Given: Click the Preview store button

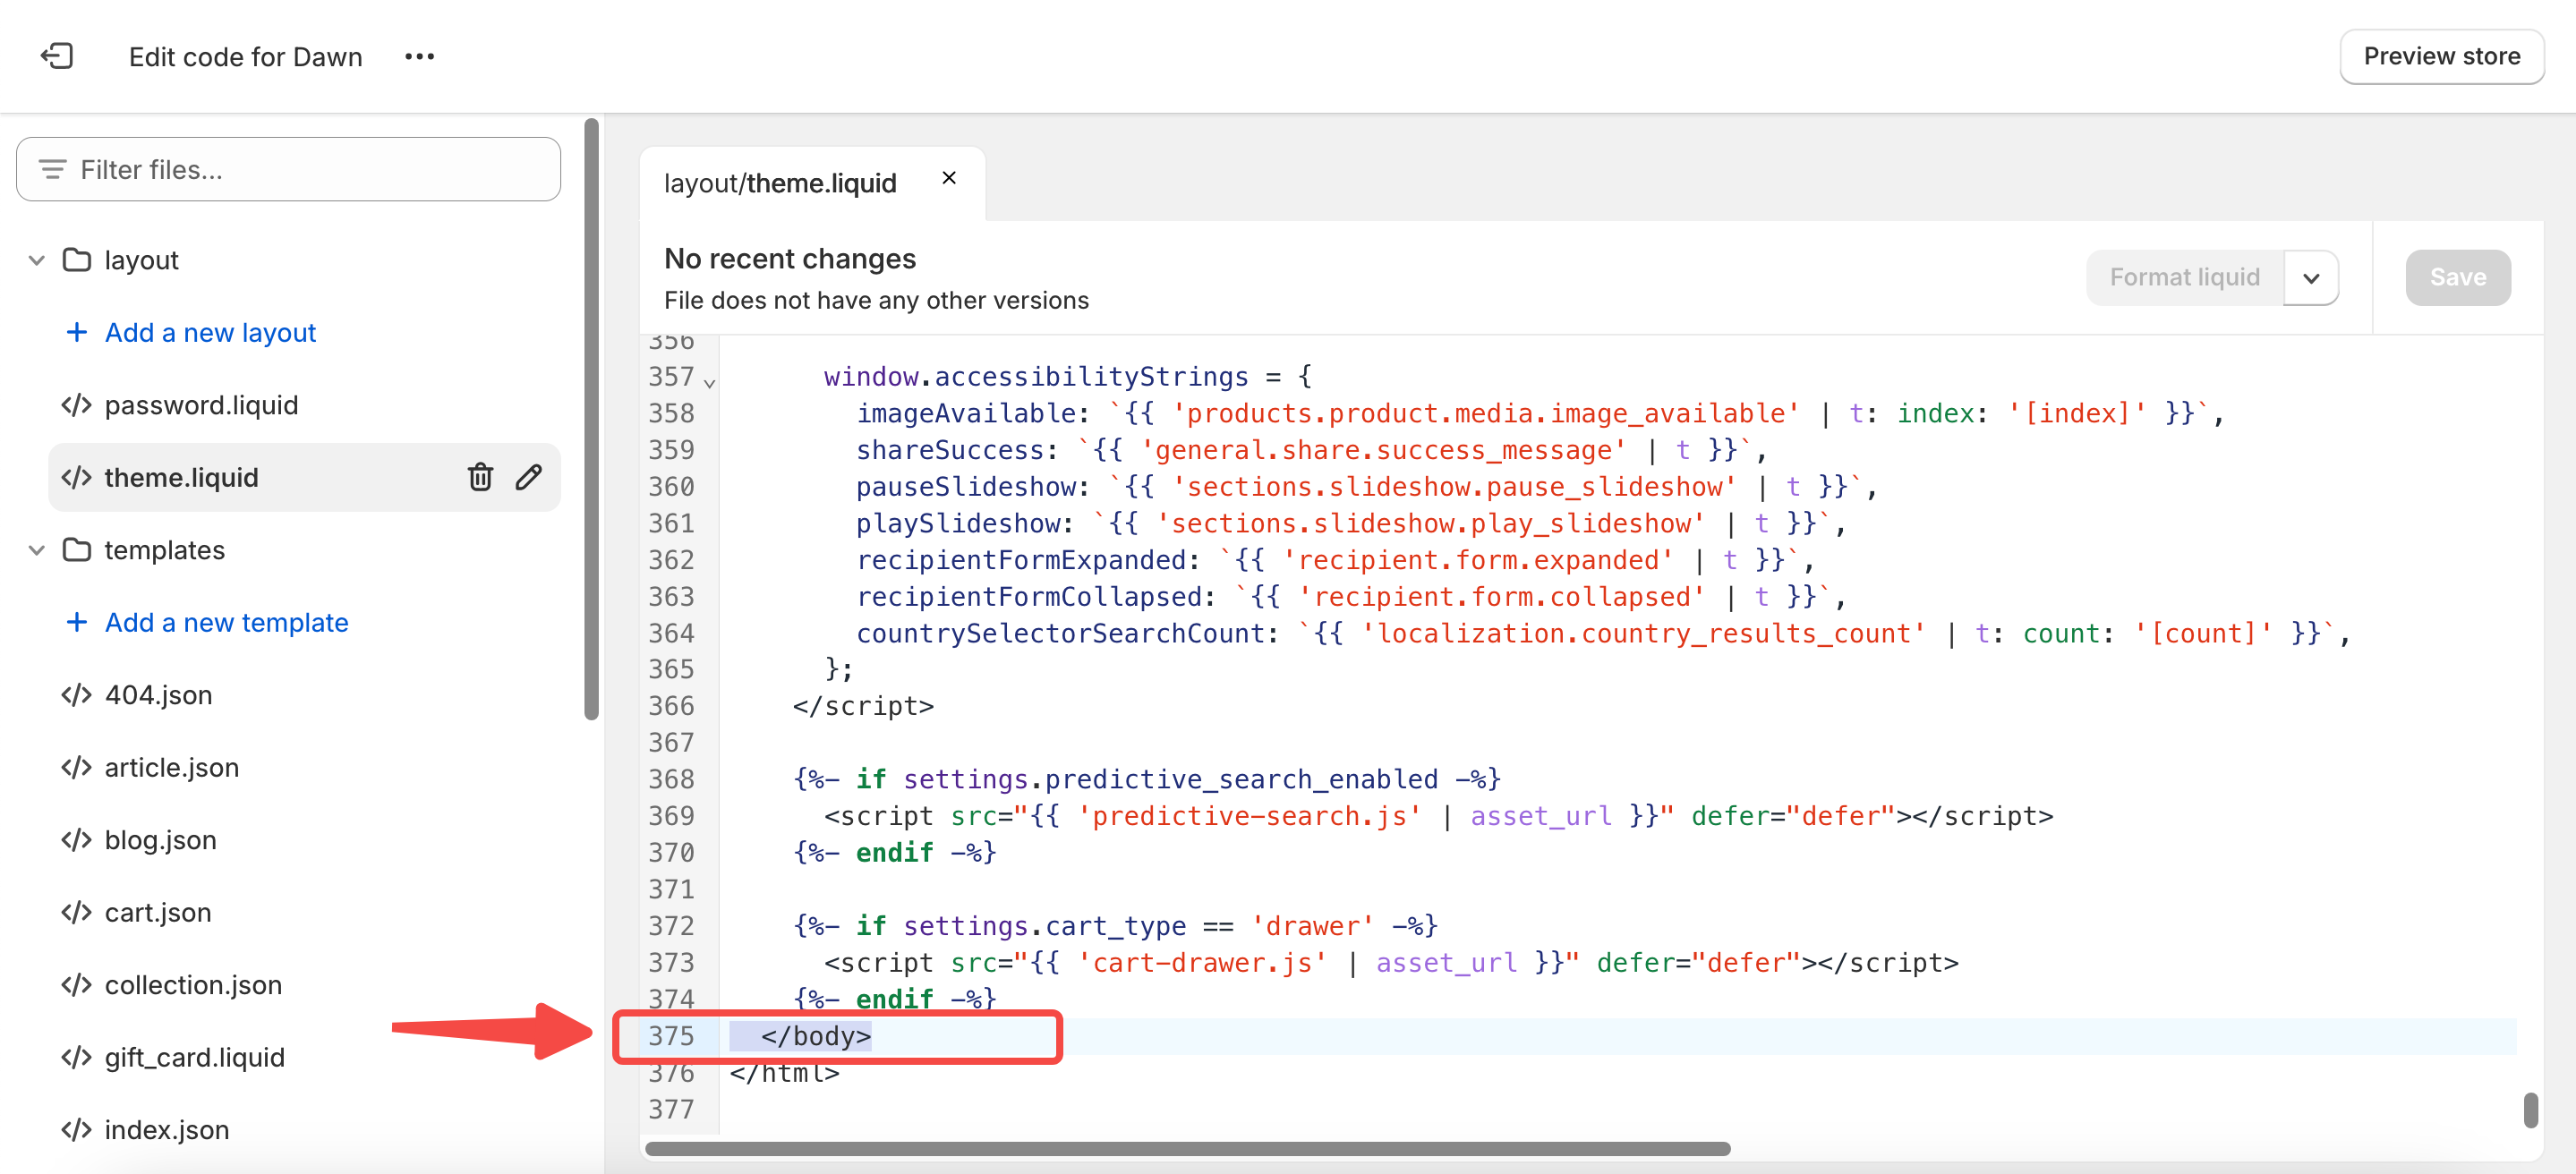Looking at the screenshot, I should point(2441,56).
